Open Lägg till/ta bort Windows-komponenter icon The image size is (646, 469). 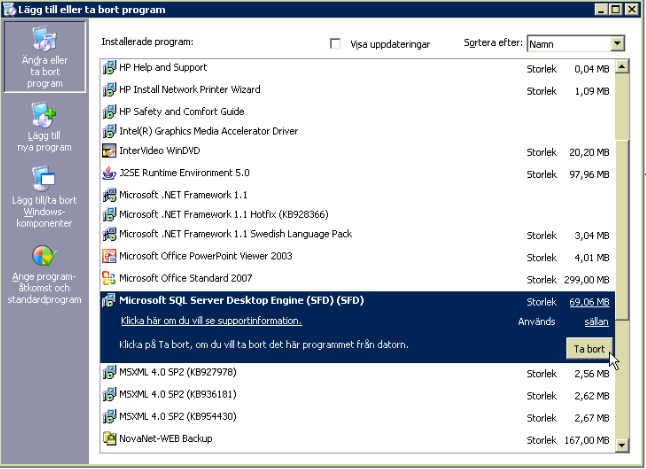pyautogui.click(x=44, y=178)
